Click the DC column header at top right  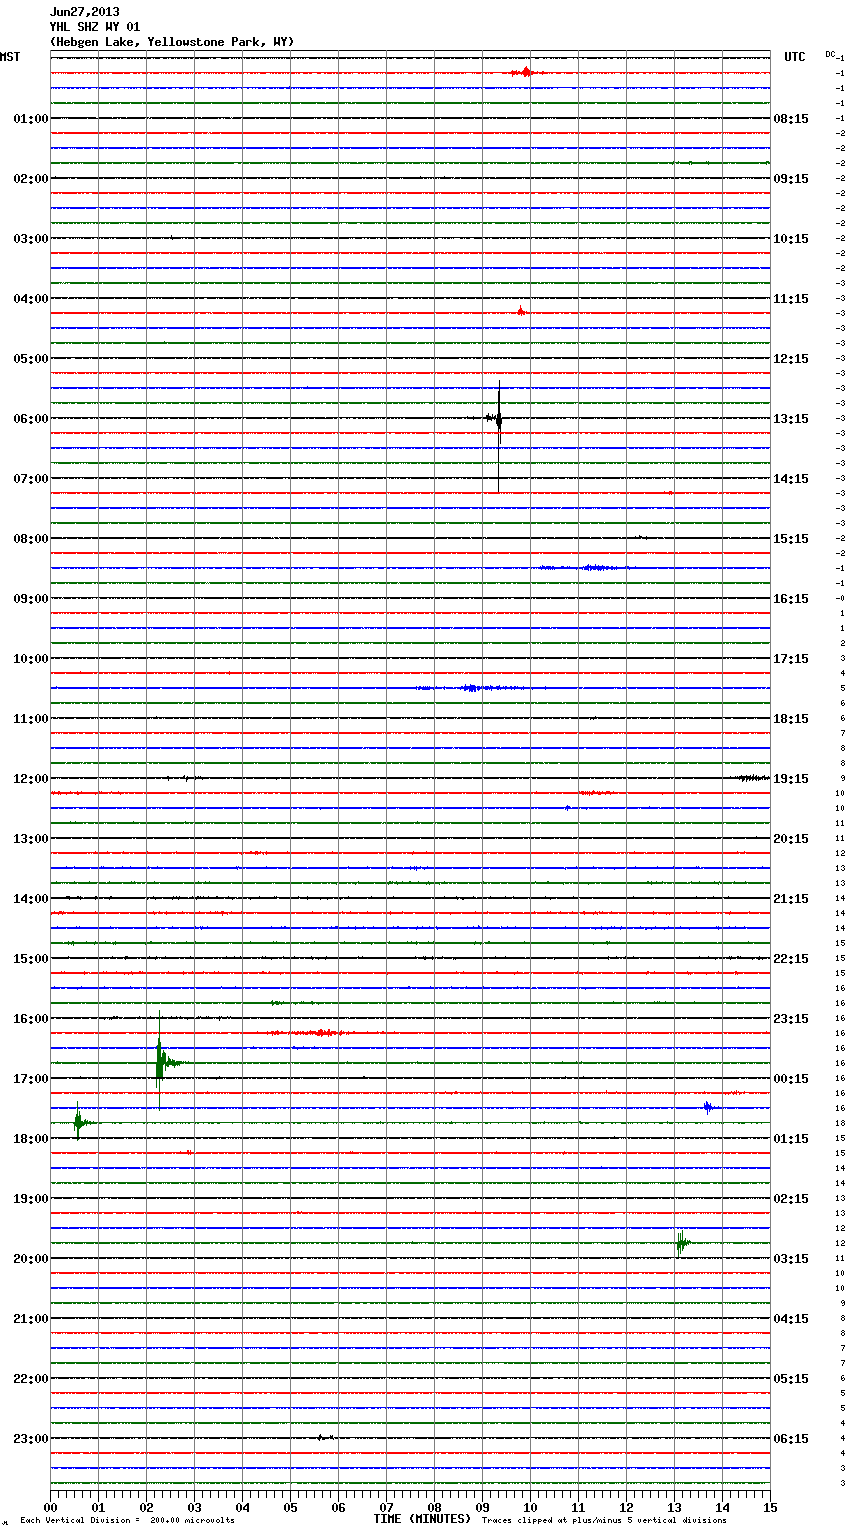(x=831, y=54)
